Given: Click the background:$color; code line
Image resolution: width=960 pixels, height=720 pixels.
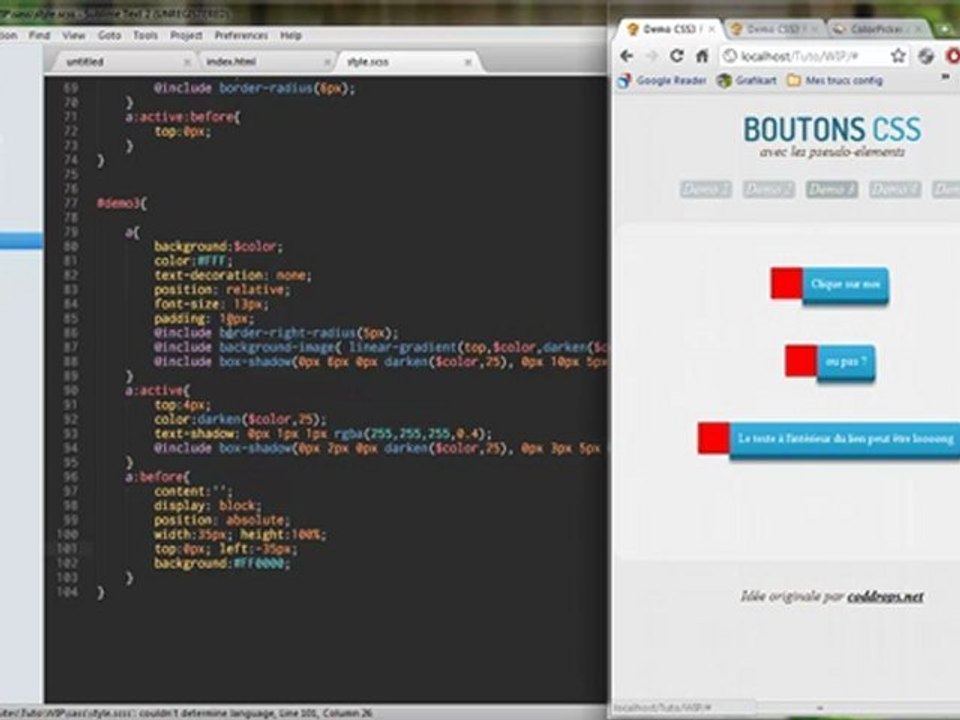Looking at the screenshot, I should 218,246.
